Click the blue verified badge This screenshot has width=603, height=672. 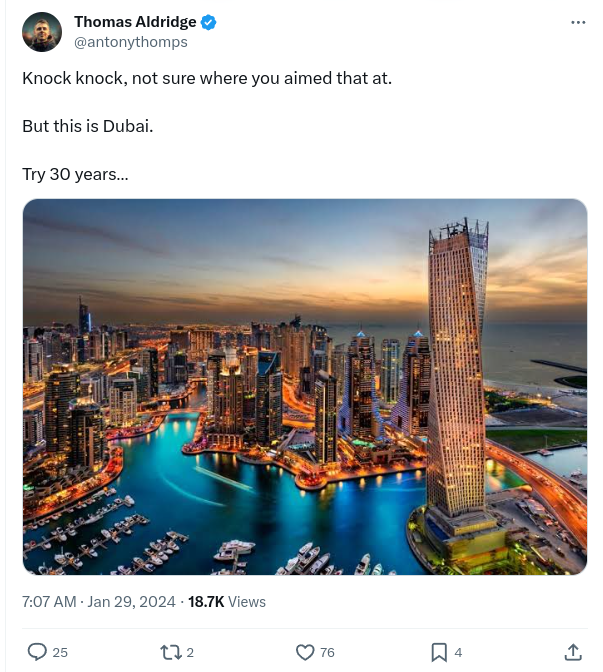pos(208,22)
